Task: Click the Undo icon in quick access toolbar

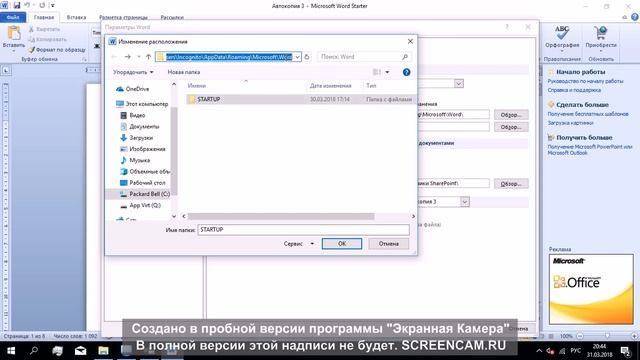Action: point(27,6)
